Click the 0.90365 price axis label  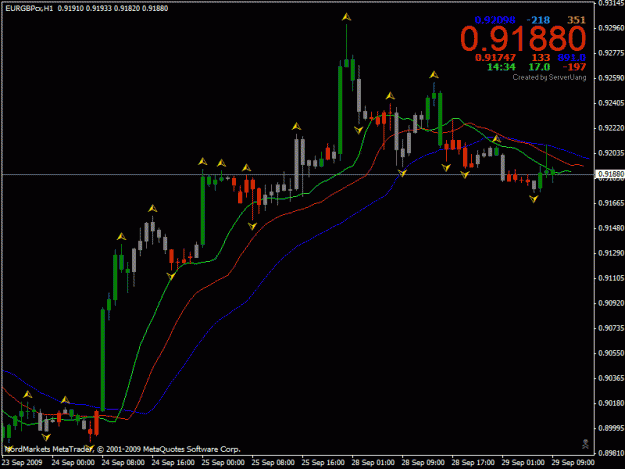(611, 378)
